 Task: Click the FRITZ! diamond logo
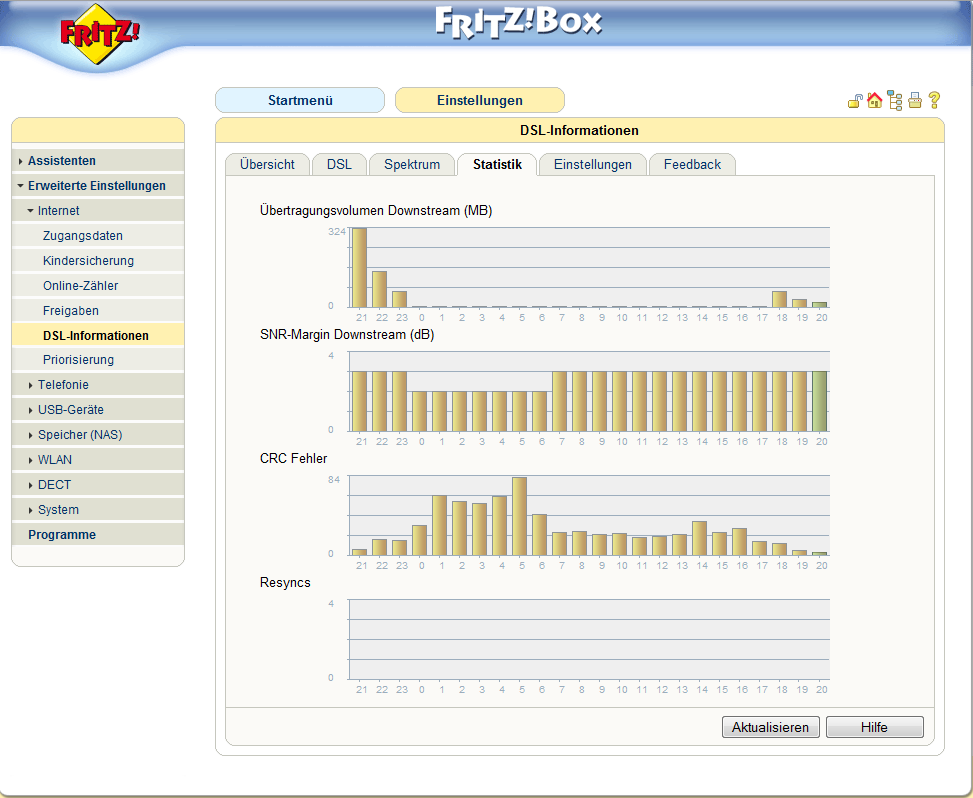coord(99,34)
